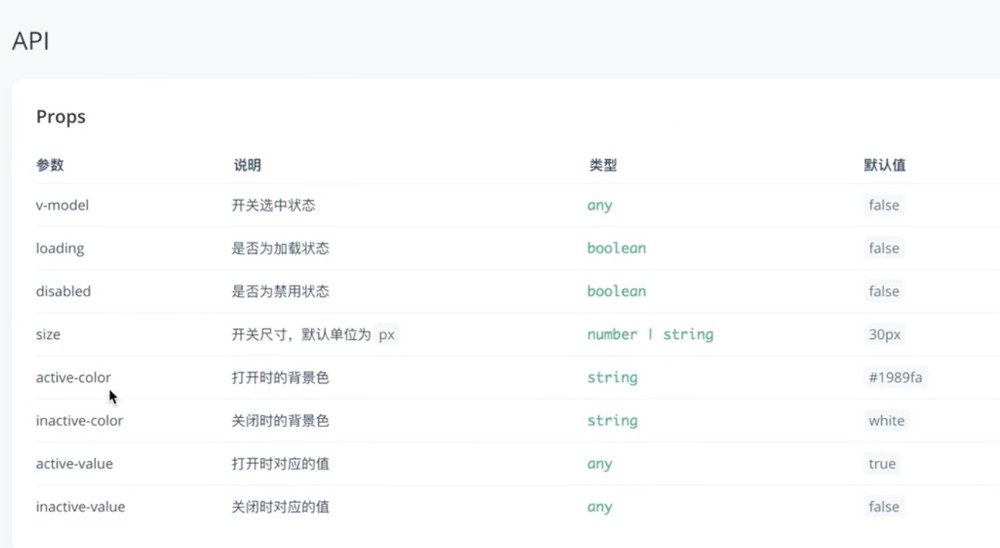1000x548 pixels.
Task: Select the loading parameter name
Action: 60,248
